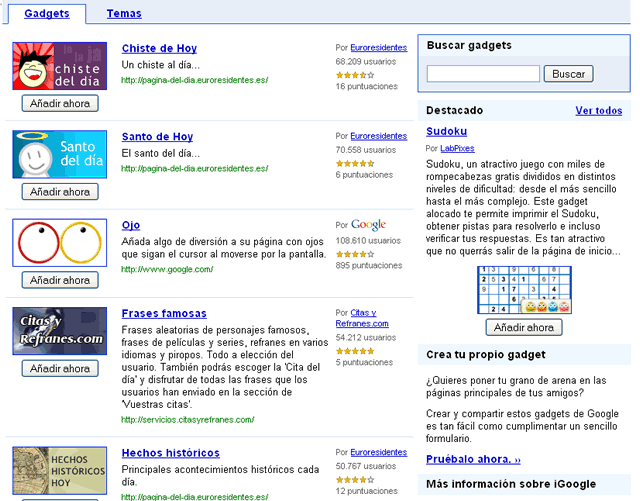Image resolution: width=640 pixels, height=501 pixels.
Task: Open the Hechos históricos gadget link
Action: [171, 453]
